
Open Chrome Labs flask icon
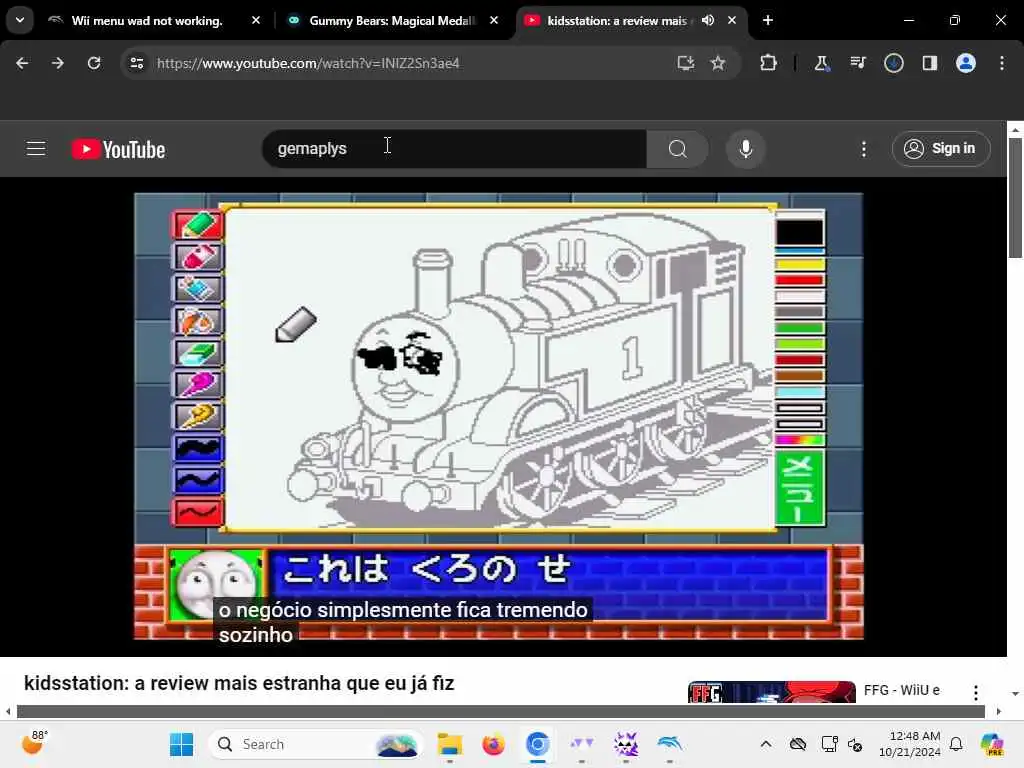[x=821, y=63]
